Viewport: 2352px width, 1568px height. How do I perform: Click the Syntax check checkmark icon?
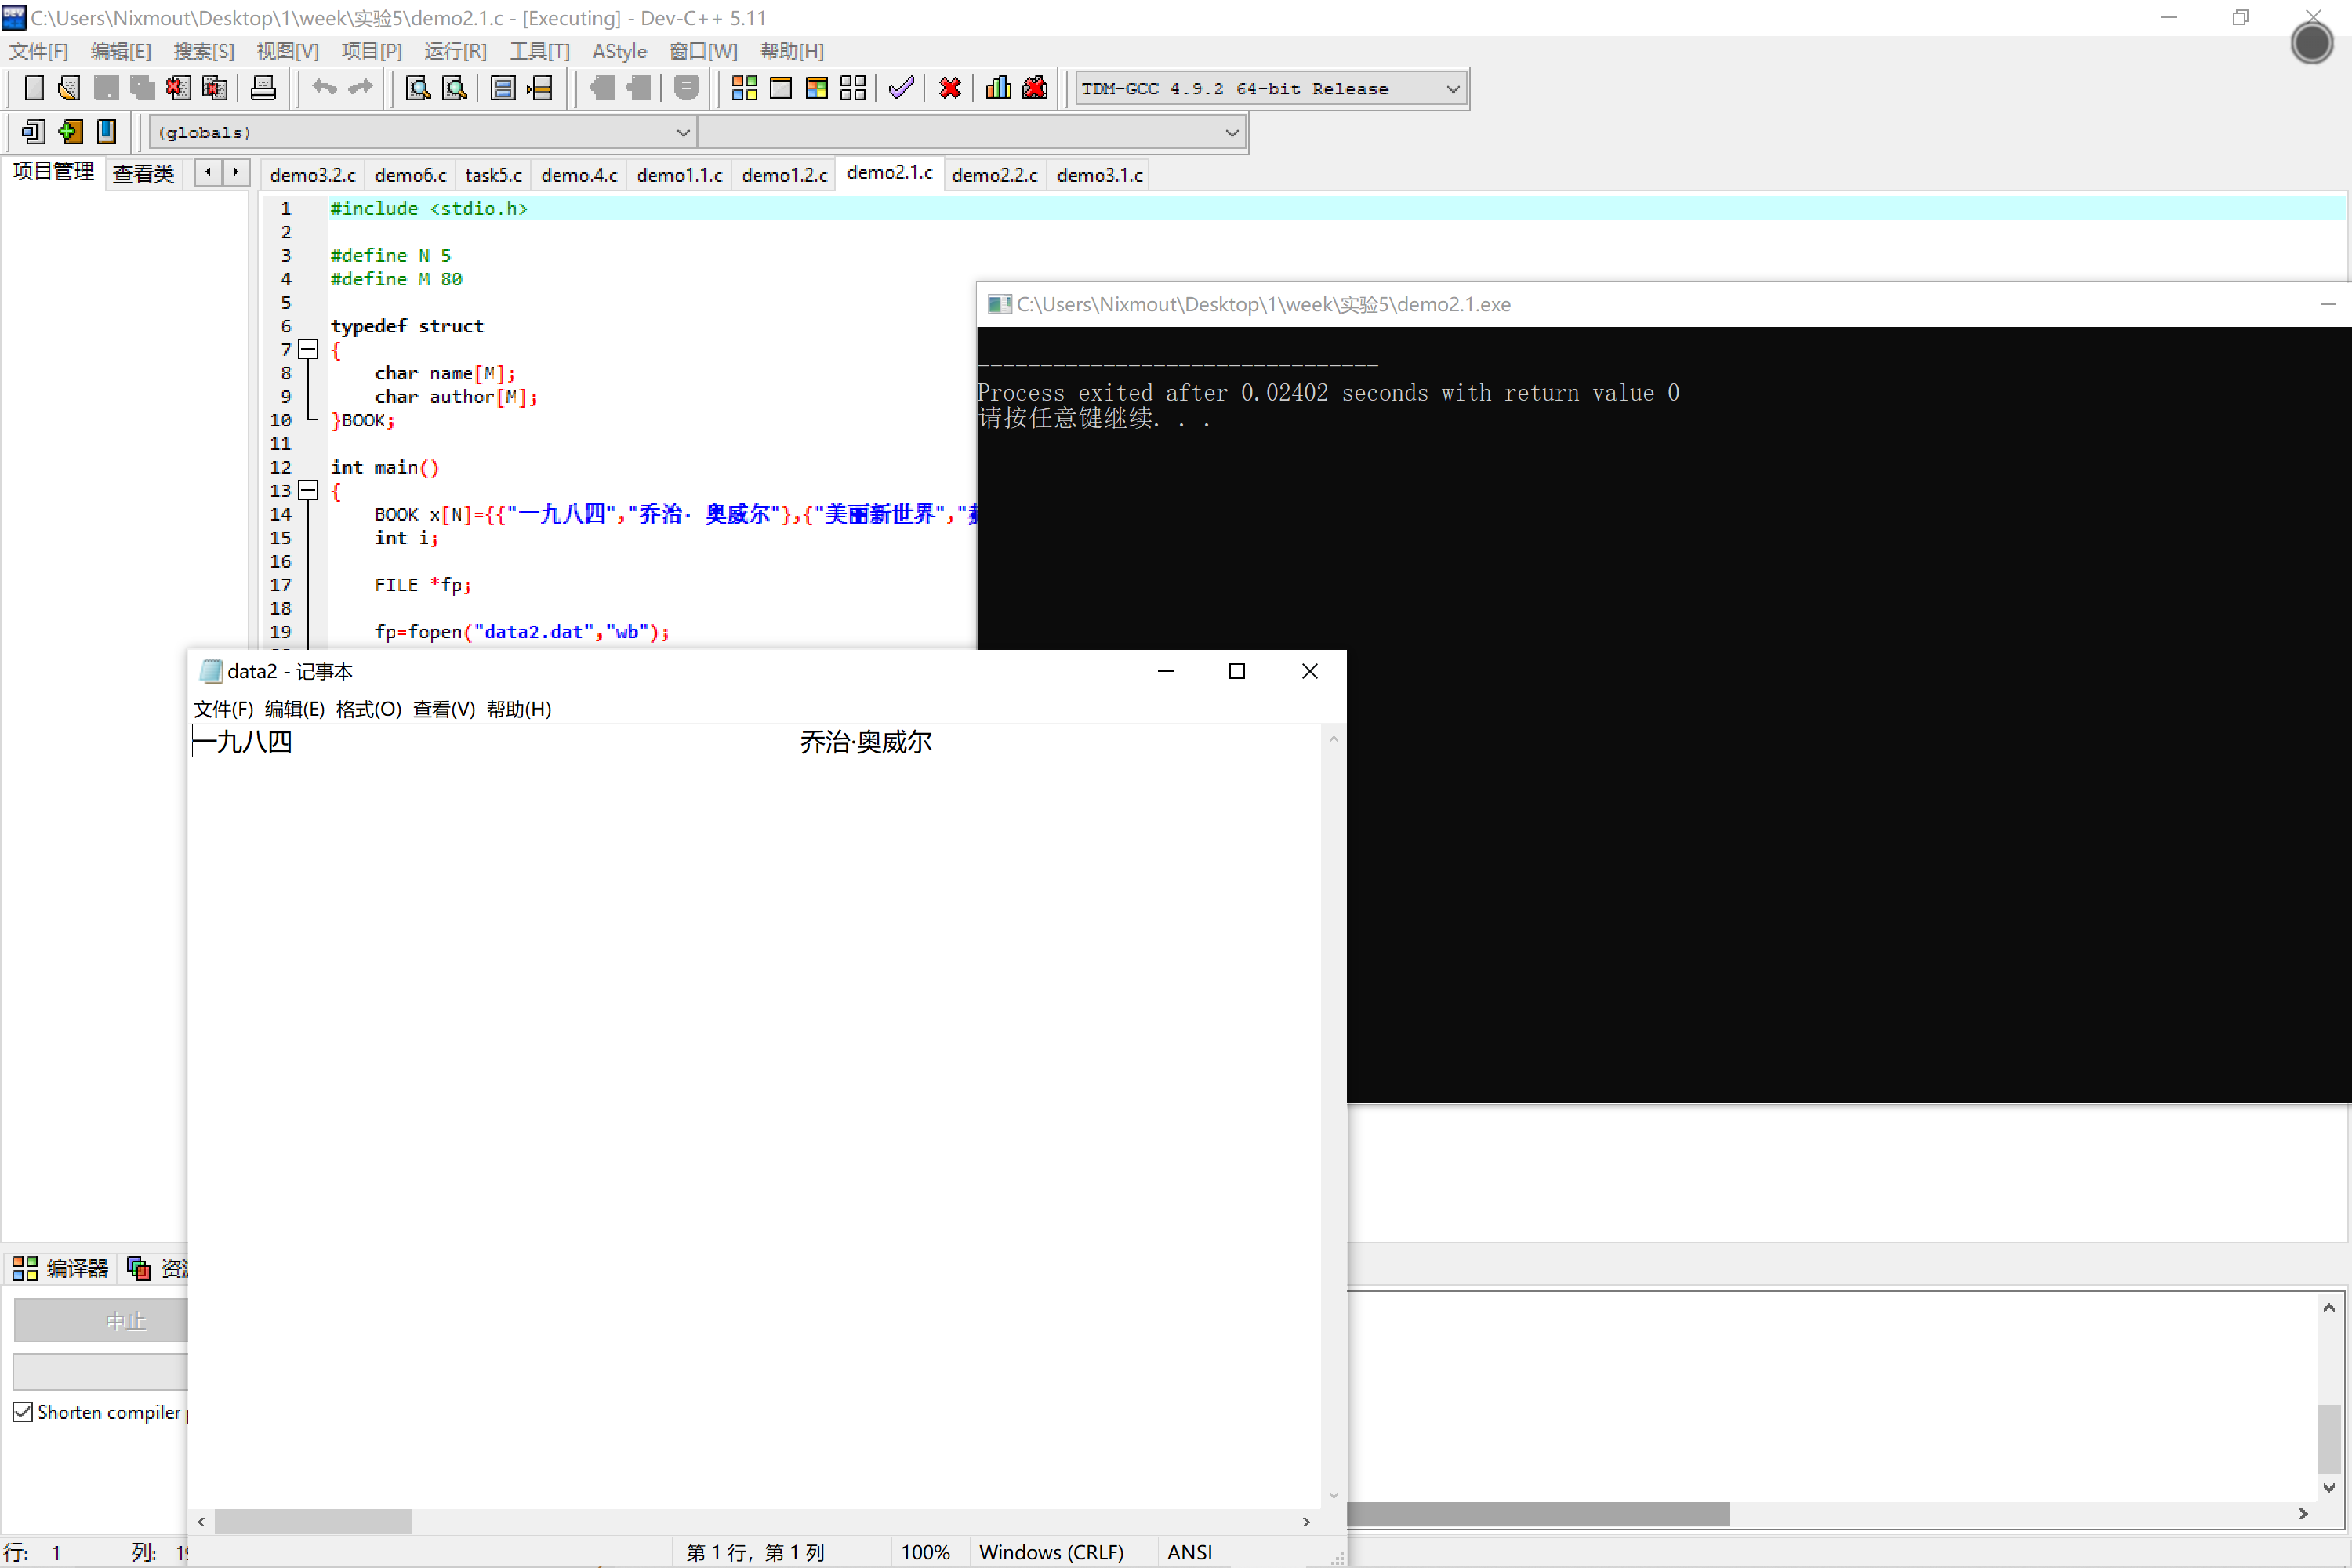[x=901, y=88]
